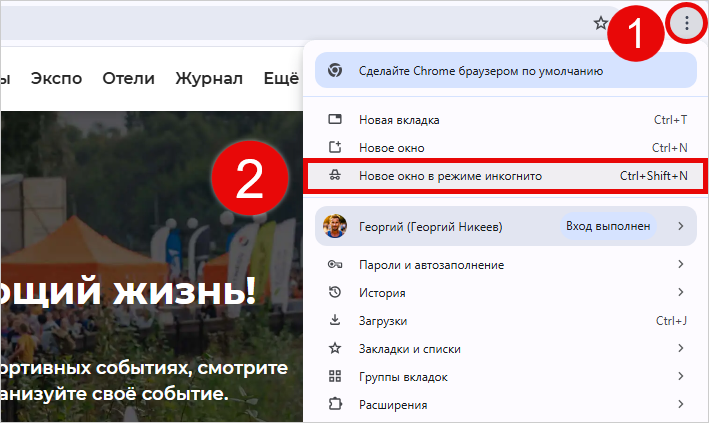Viewport: 709px width, 423px height.
Task: Click the Ctrl+J shortcut label
Action: [x=671, y=321]
